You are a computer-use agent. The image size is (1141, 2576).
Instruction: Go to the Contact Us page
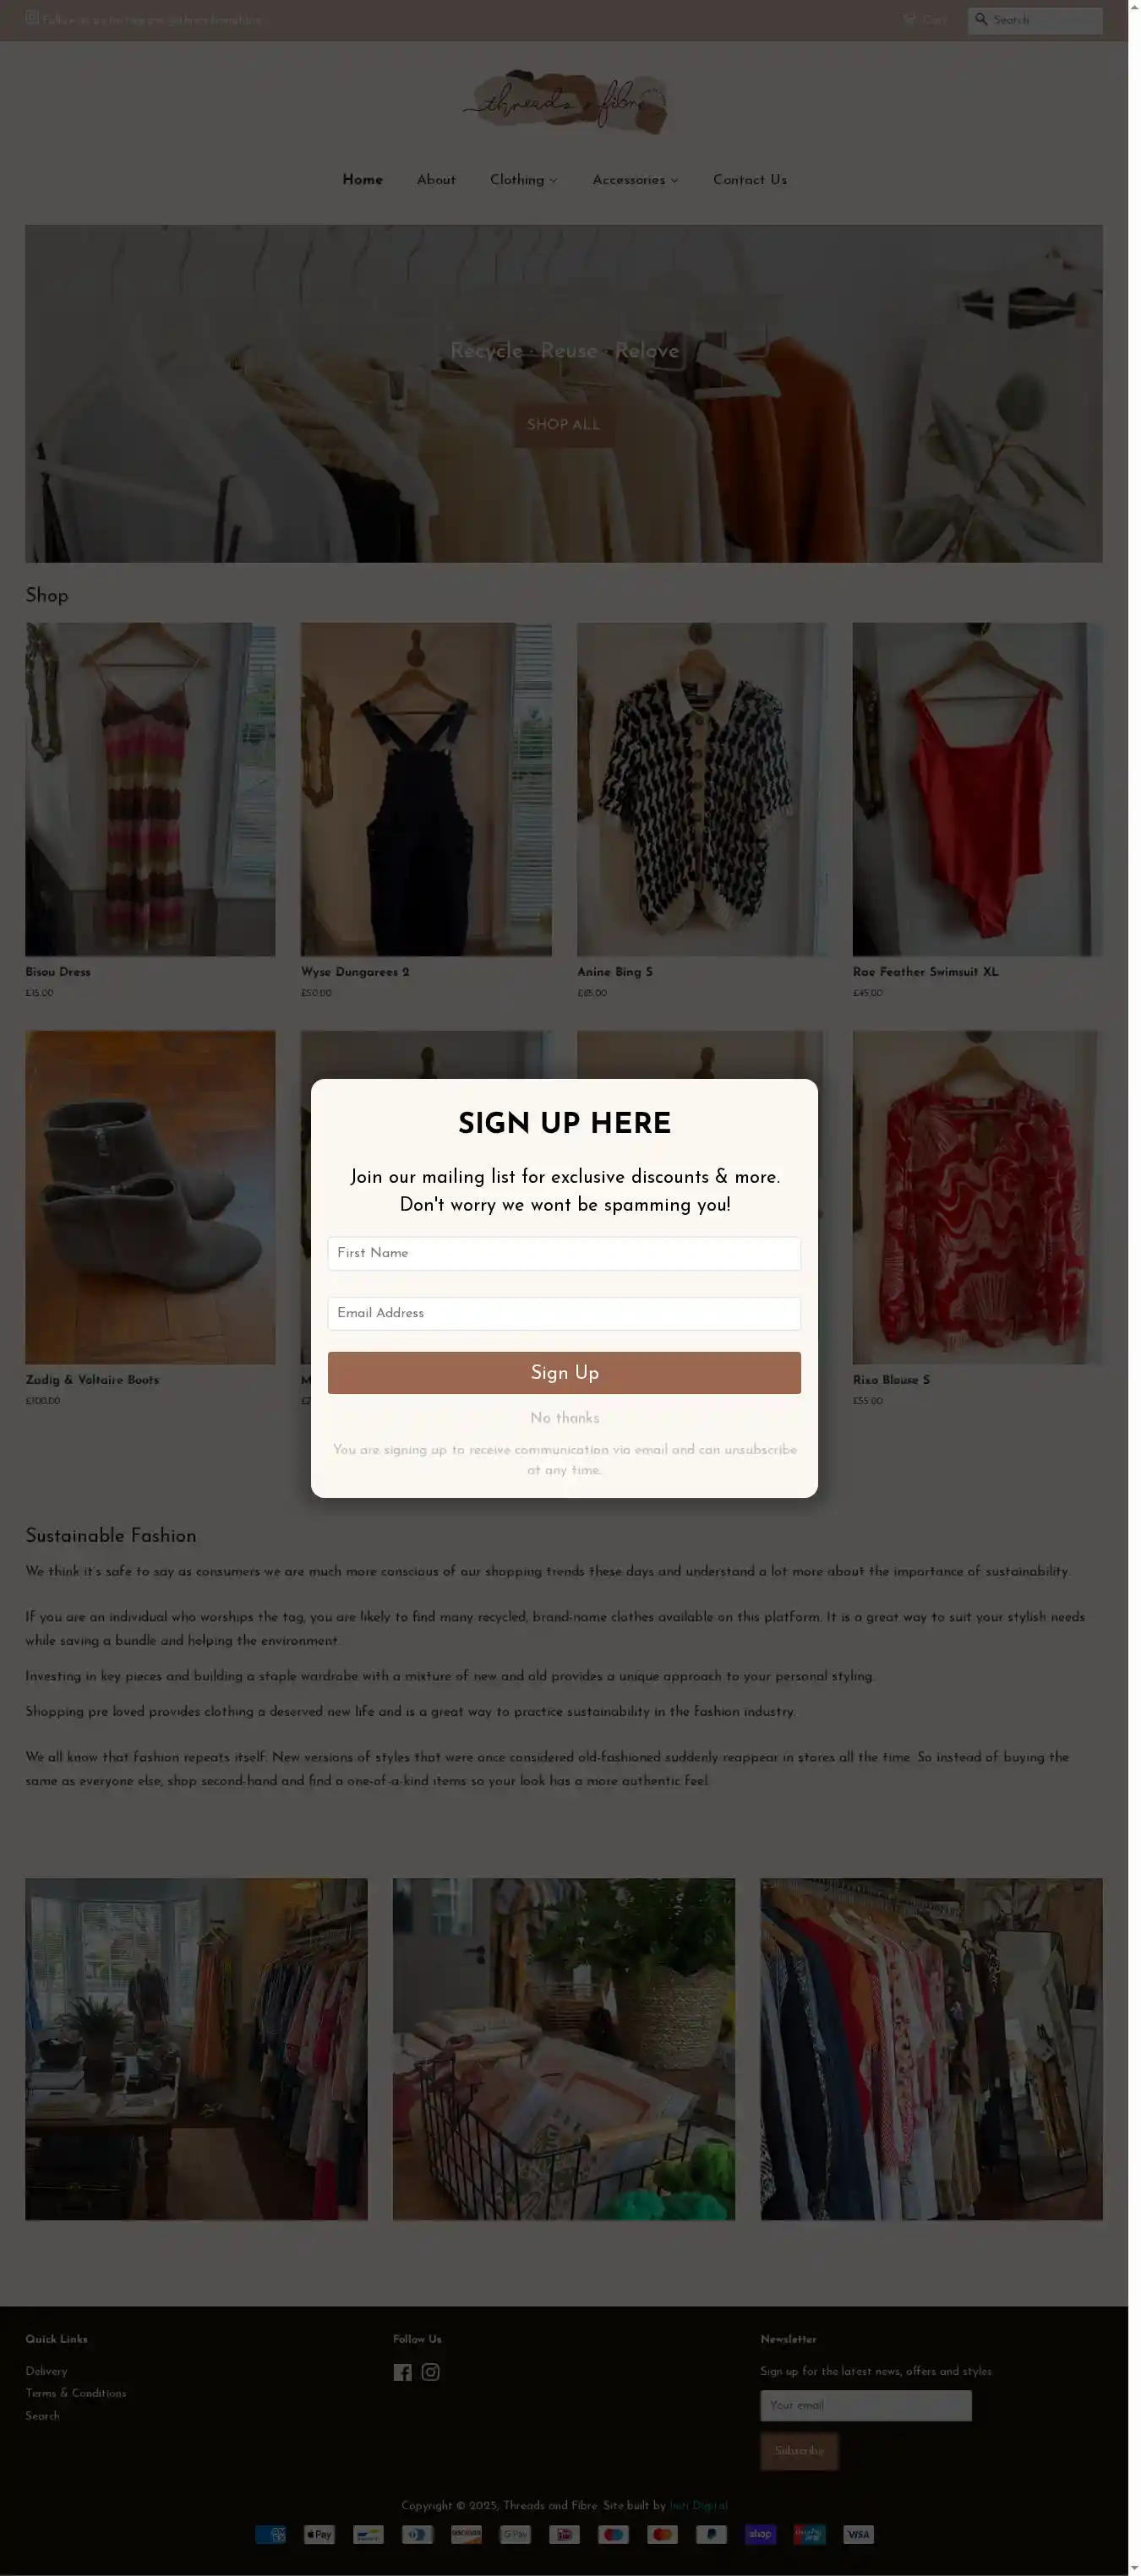(750, 180)
